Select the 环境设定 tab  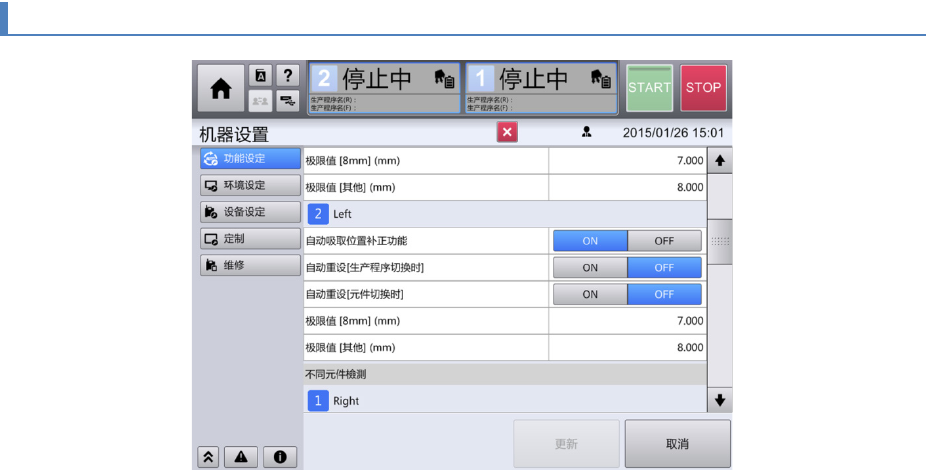(x=250, y=185)
